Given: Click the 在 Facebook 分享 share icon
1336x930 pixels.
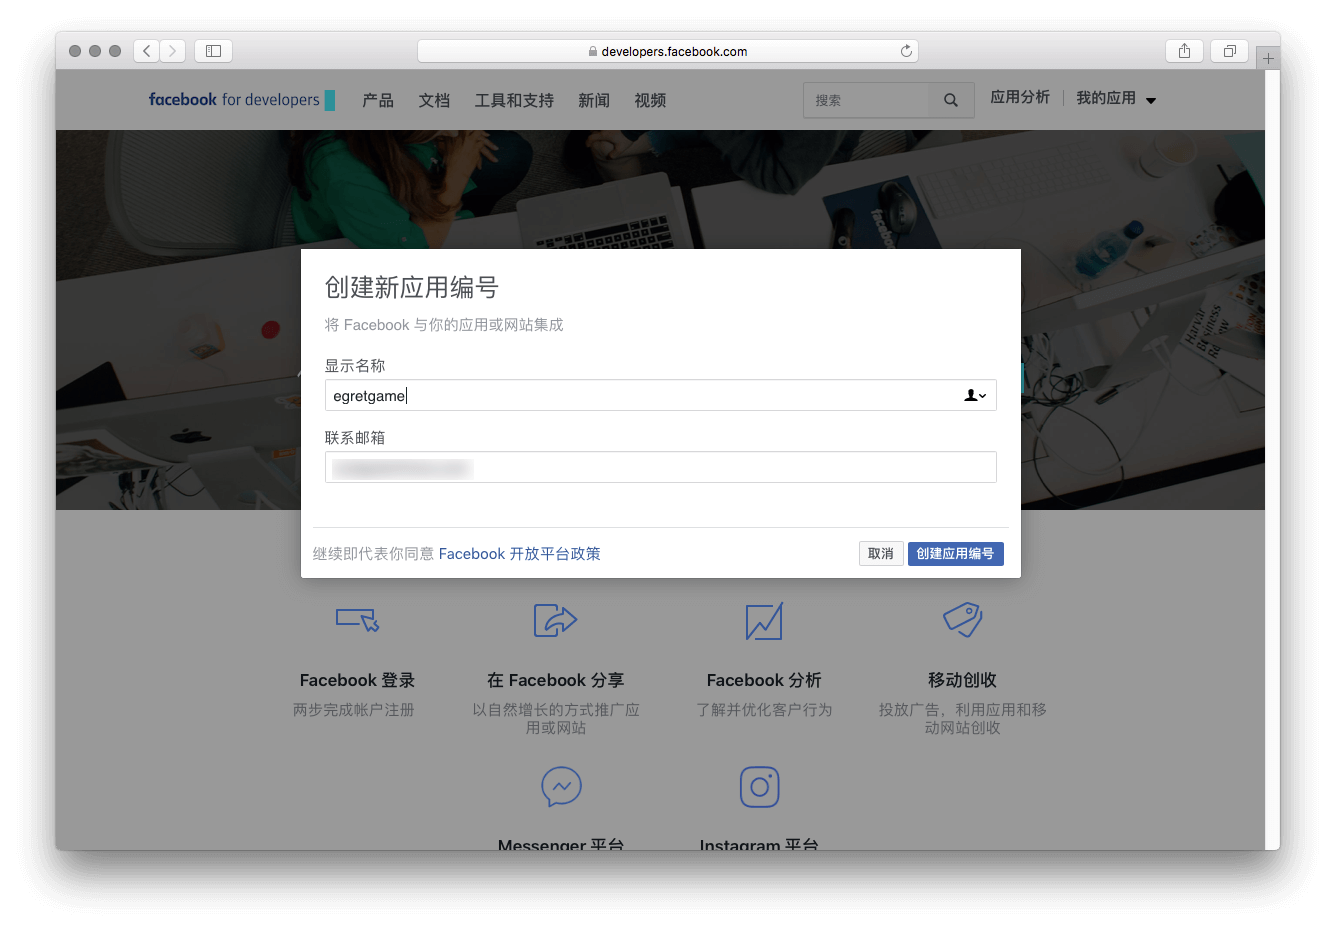Looking at the screenshot, I should [x=556, y=620].
